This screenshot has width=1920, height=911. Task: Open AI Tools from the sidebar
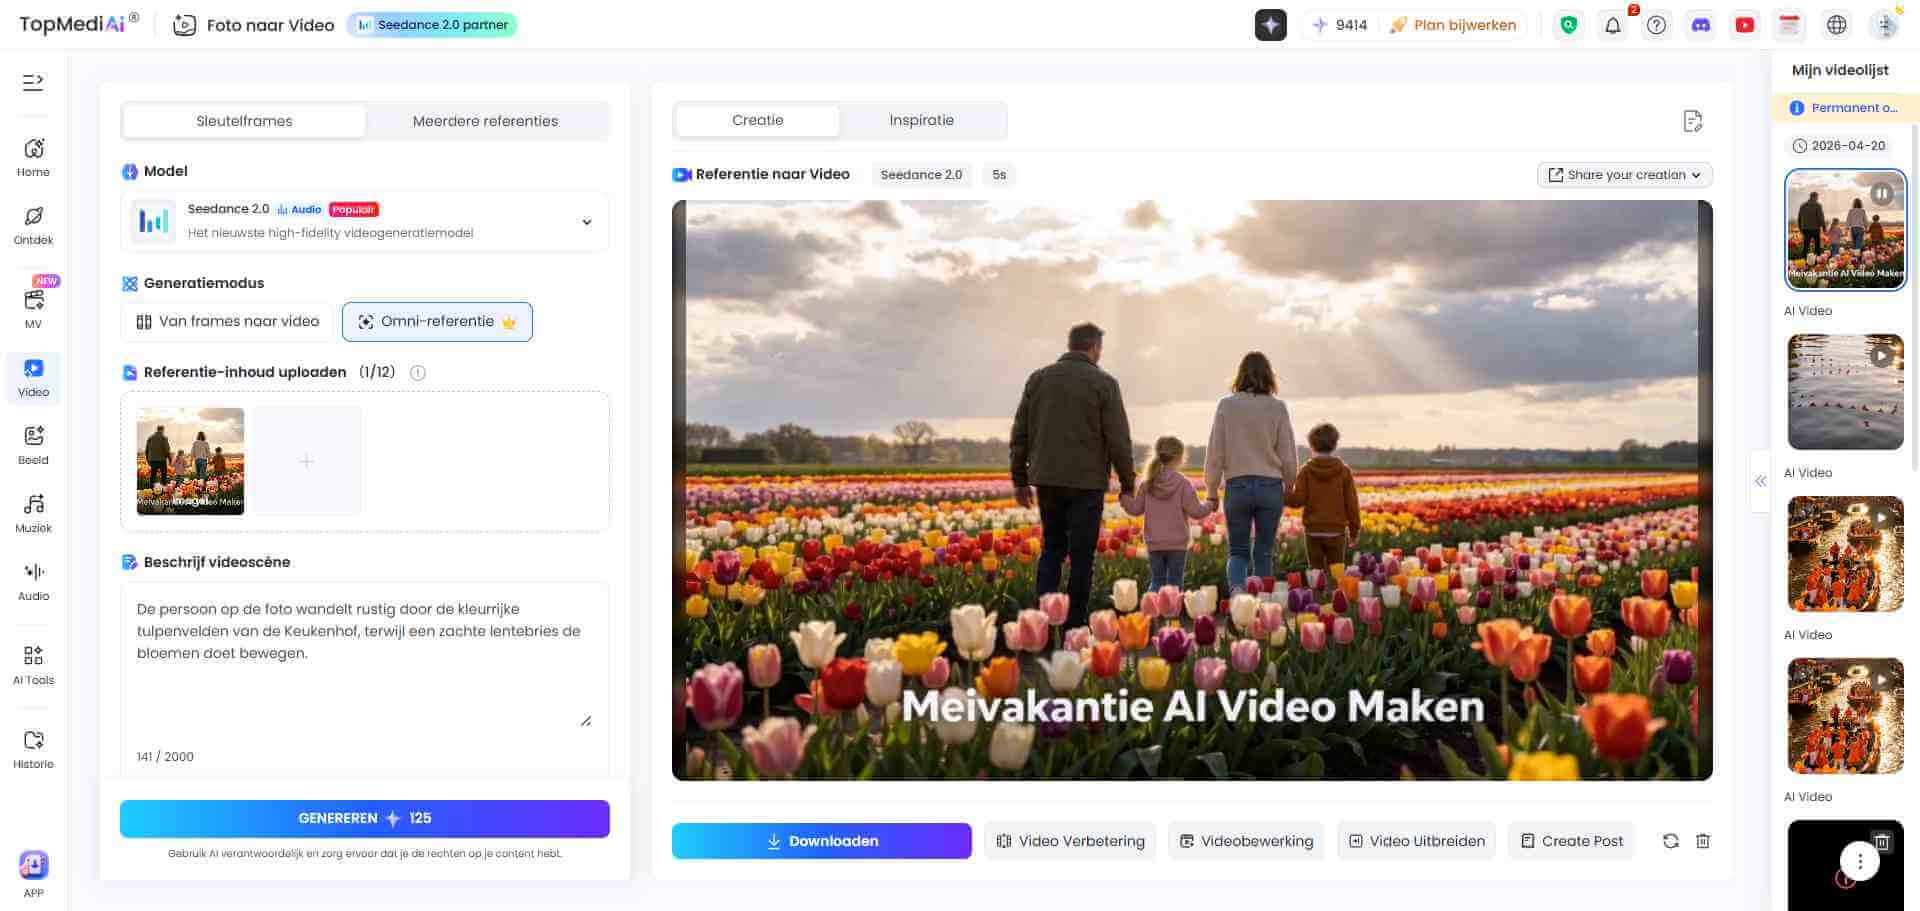tap(33, 663)
